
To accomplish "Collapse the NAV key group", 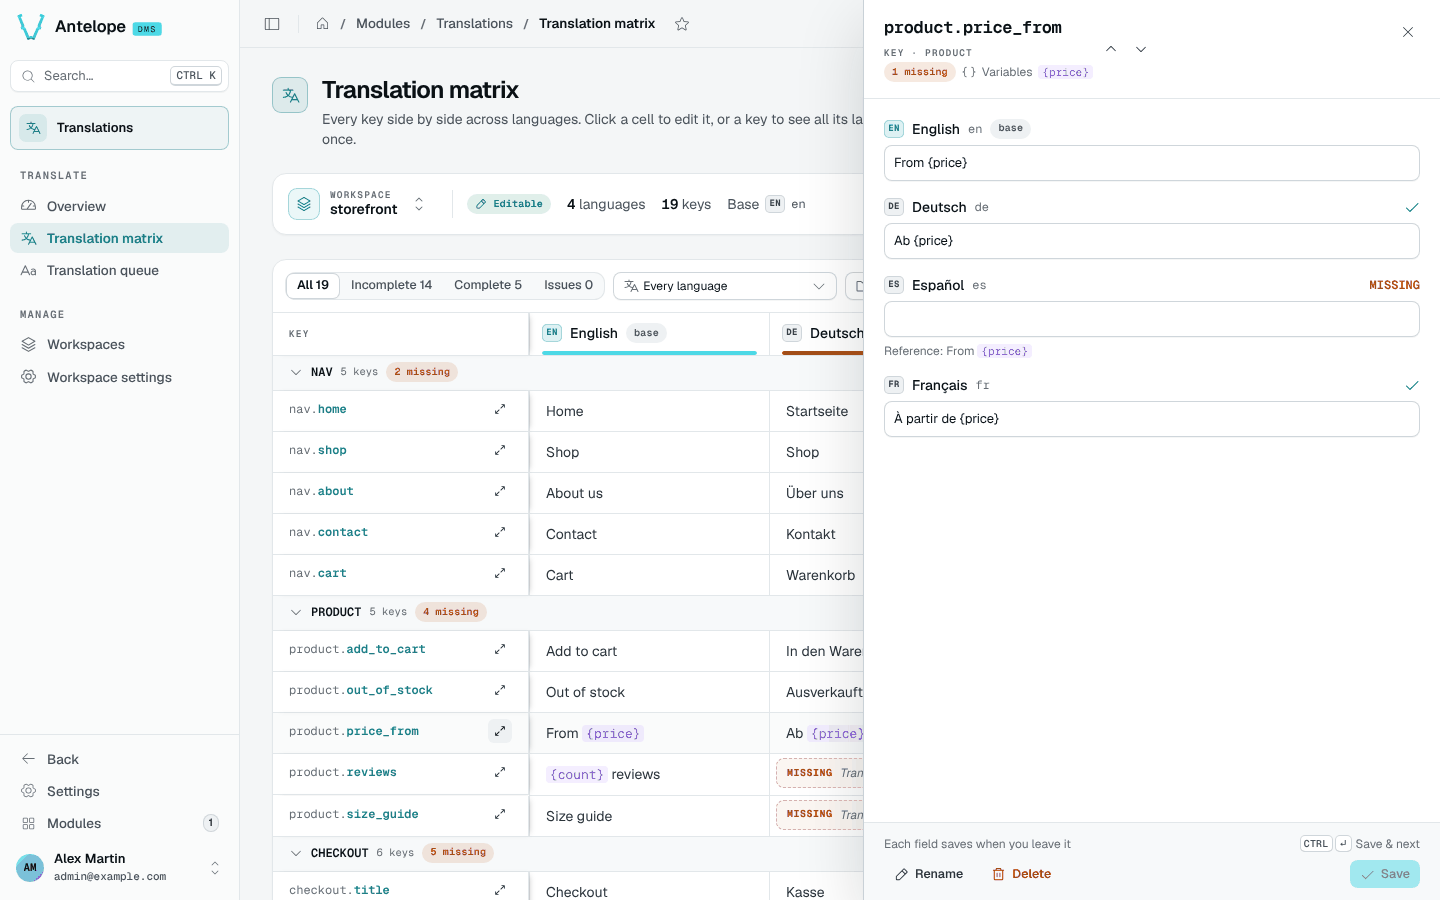I will click(x=296, y=372).
